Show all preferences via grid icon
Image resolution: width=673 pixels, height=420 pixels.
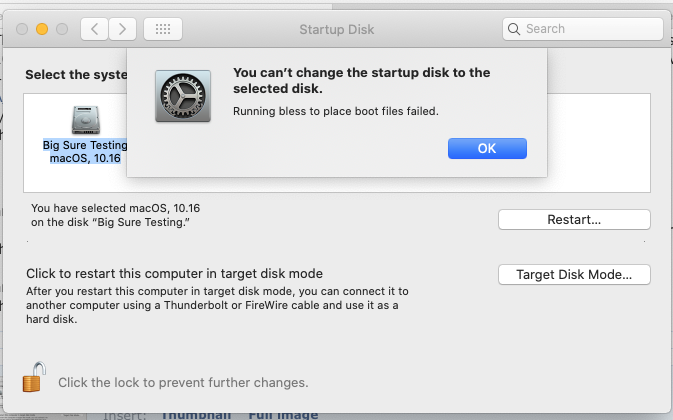coord(163,29)
